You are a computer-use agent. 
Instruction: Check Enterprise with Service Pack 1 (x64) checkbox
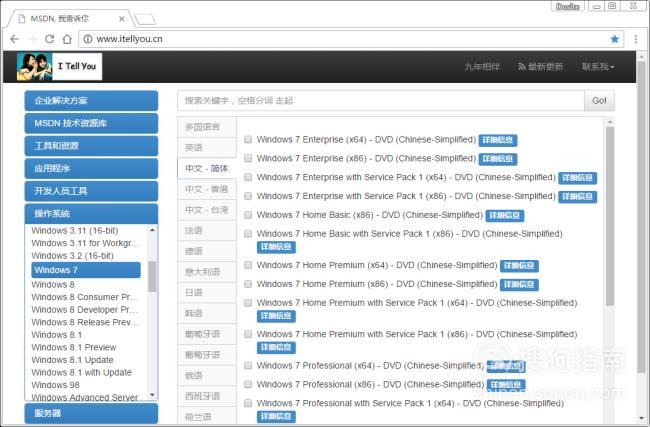point(248,177)
